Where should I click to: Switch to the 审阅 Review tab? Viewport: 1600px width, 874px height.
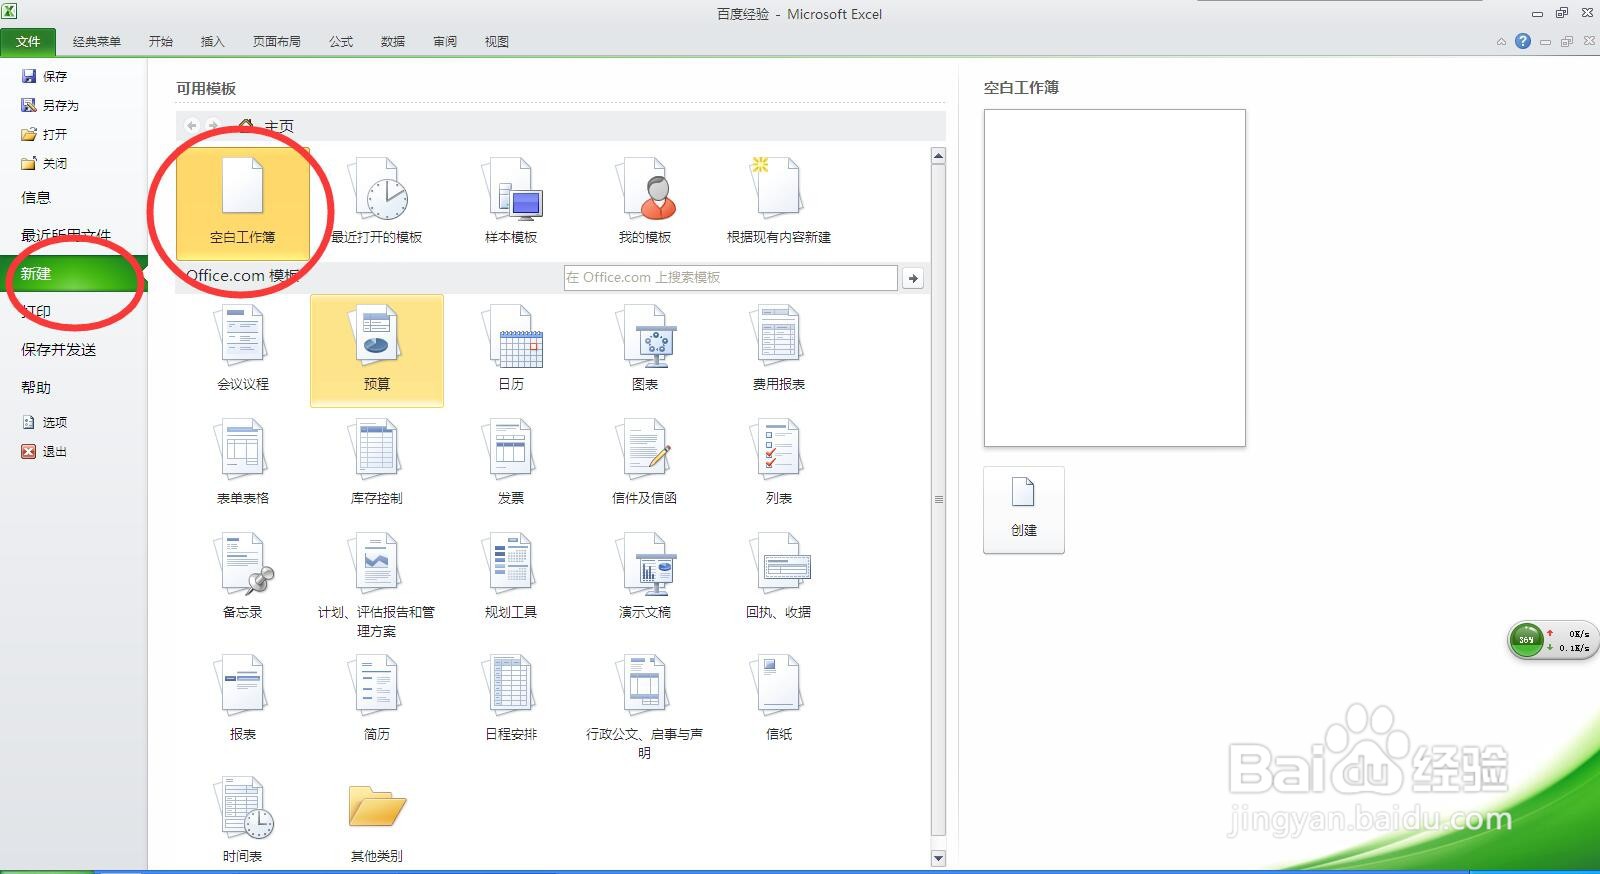(445, 41)
